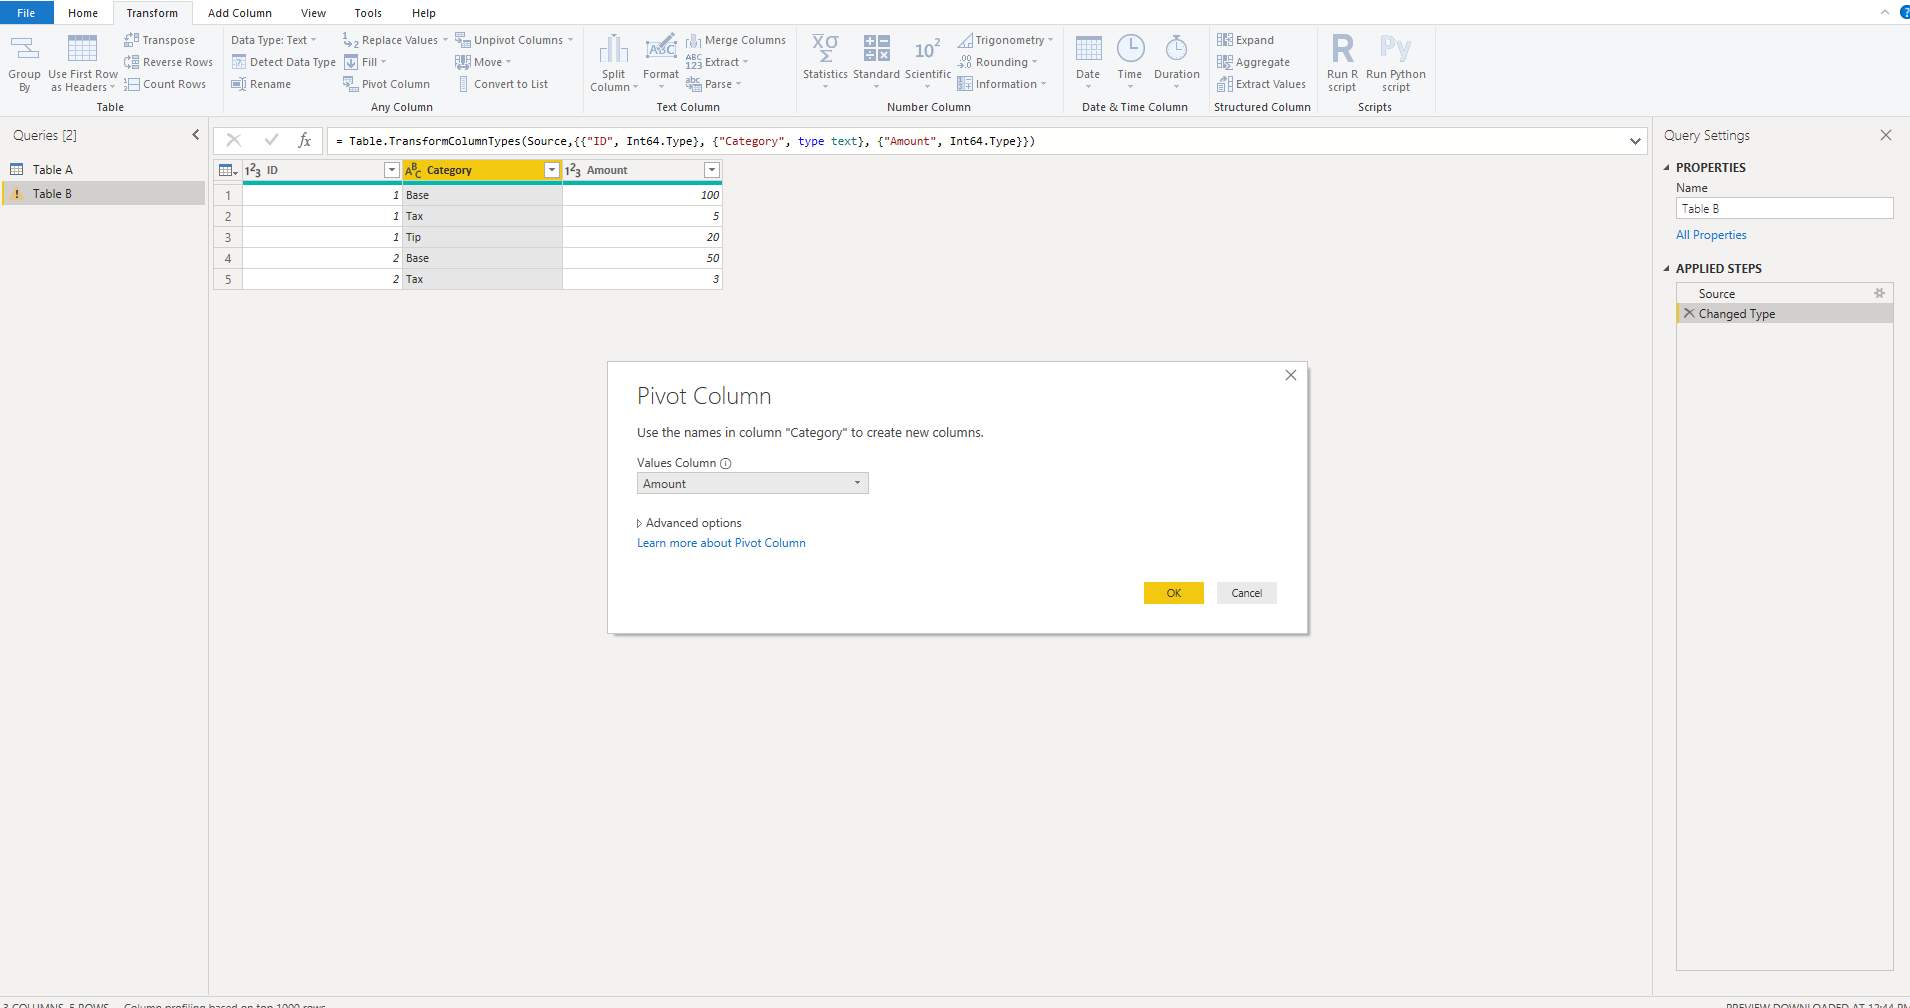Viewport: 1910px width, 1008px height.
Task: Open Learn more about Pivot Column link
Action: 721,543
